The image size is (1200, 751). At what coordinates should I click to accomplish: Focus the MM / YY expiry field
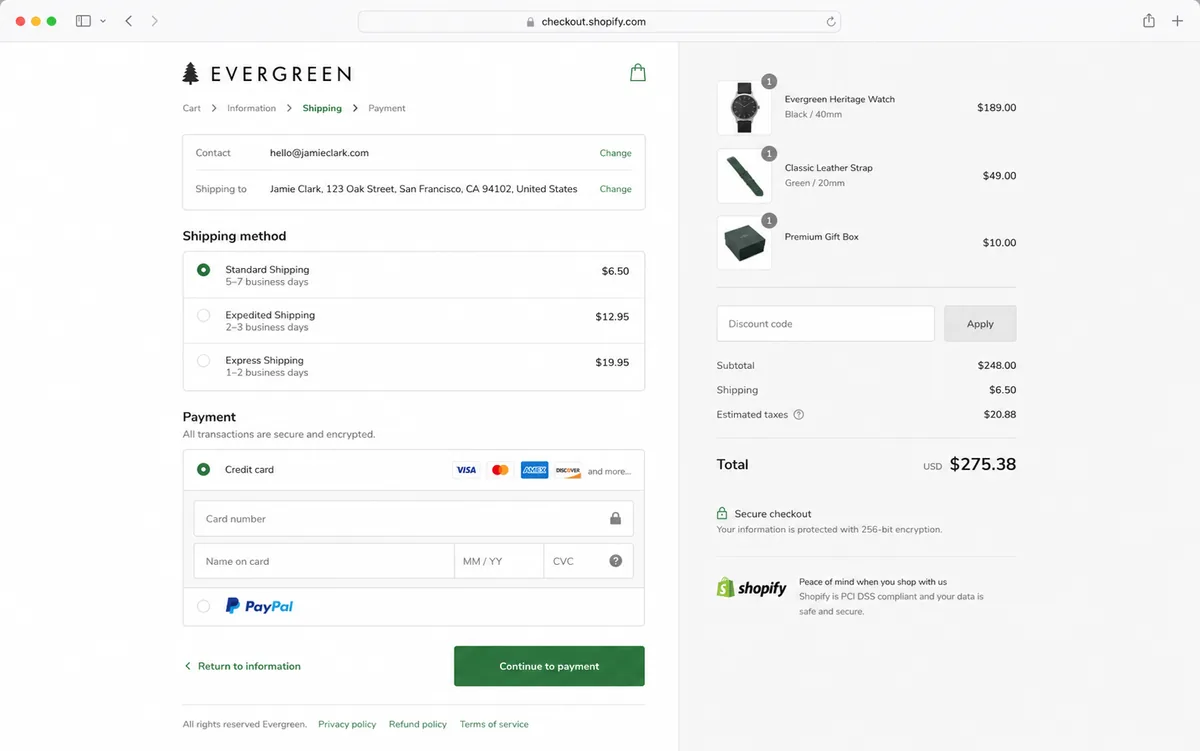[499, 561]
